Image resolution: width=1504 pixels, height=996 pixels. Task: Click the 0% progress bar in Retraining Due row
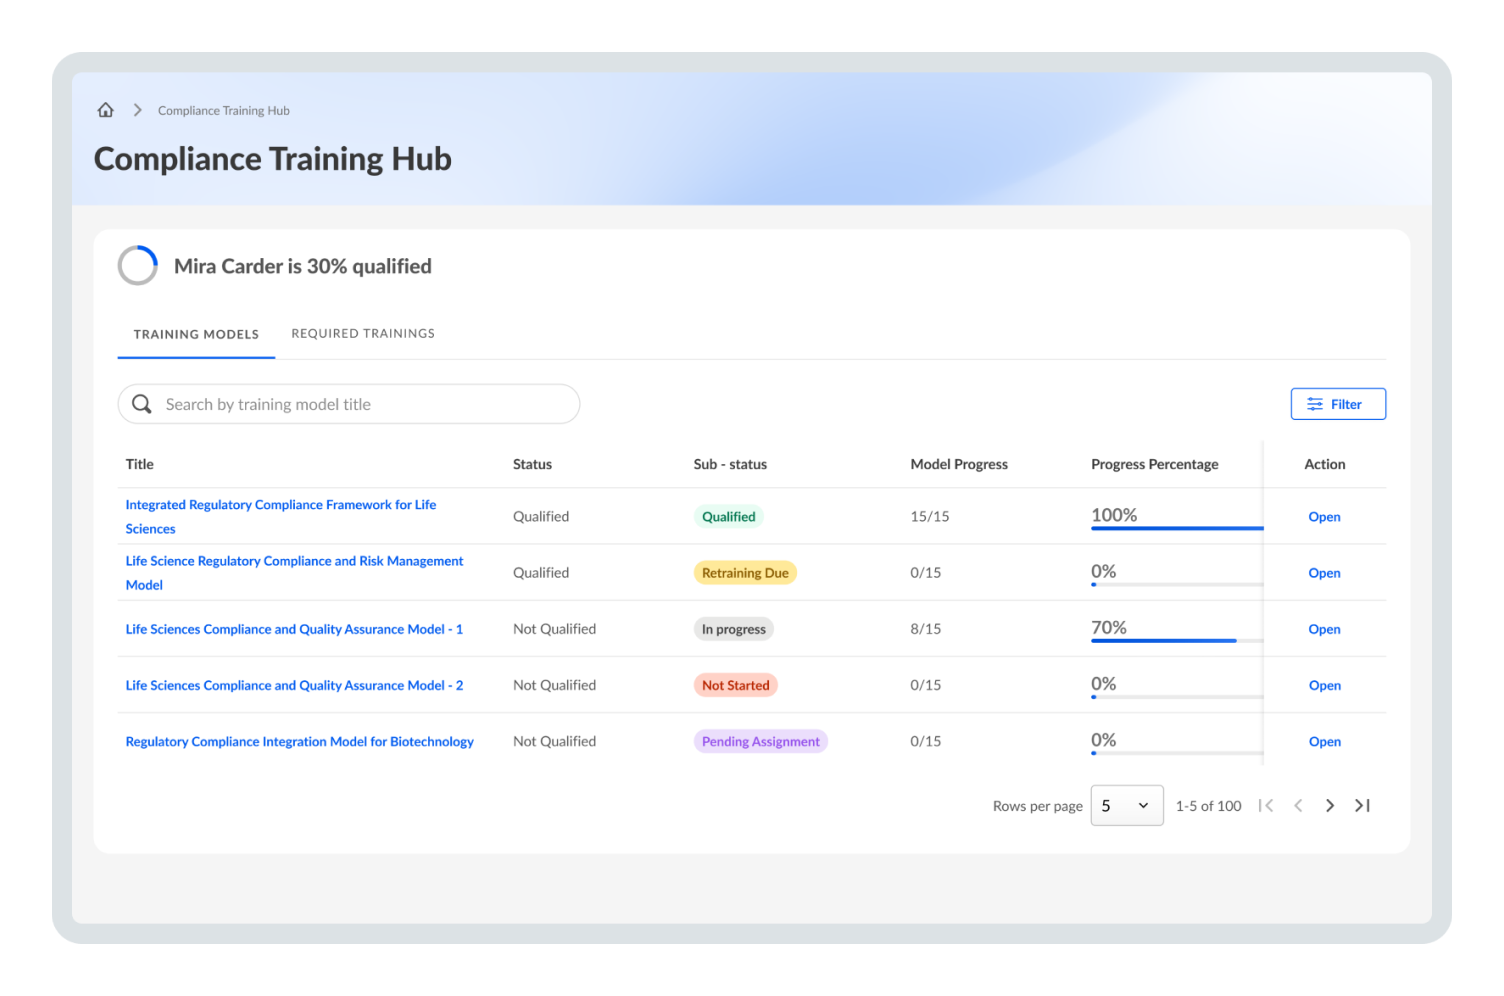[1177, 584]
